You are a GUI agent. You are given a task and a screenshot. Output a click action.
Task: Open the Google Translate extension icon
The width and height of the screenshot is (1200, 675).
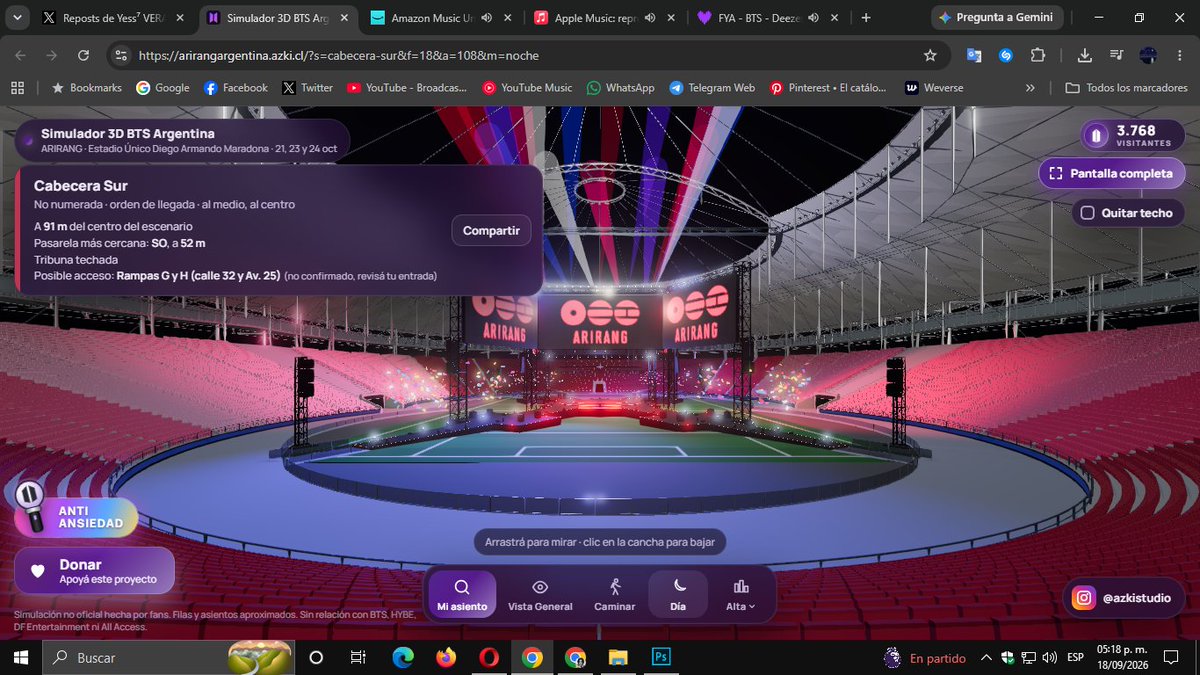point(974,56)
